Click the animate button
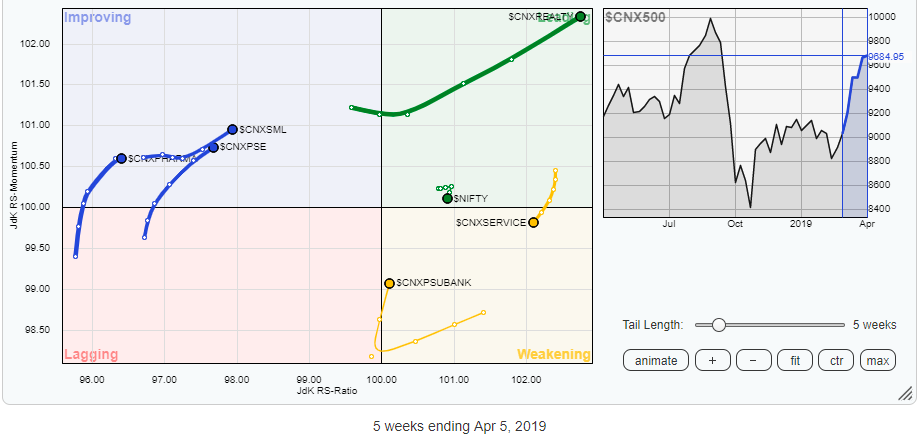This screenshot has height=438, width=921. click(657, 361)
